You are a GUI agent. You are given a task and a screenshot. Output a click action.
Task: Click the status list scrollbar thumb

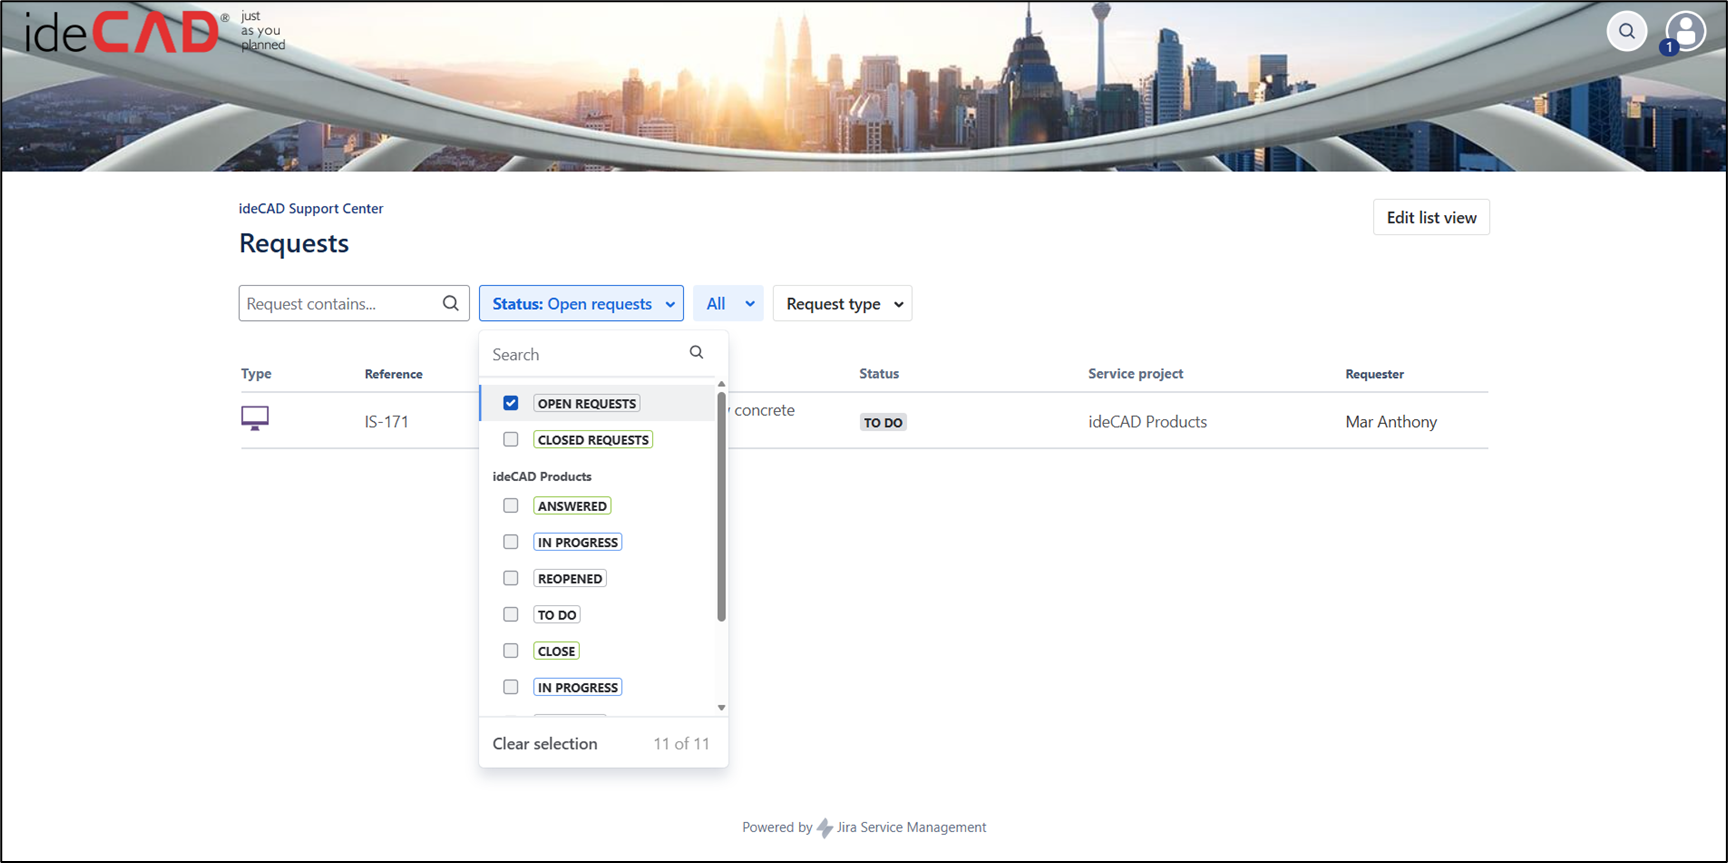[721, 506]
